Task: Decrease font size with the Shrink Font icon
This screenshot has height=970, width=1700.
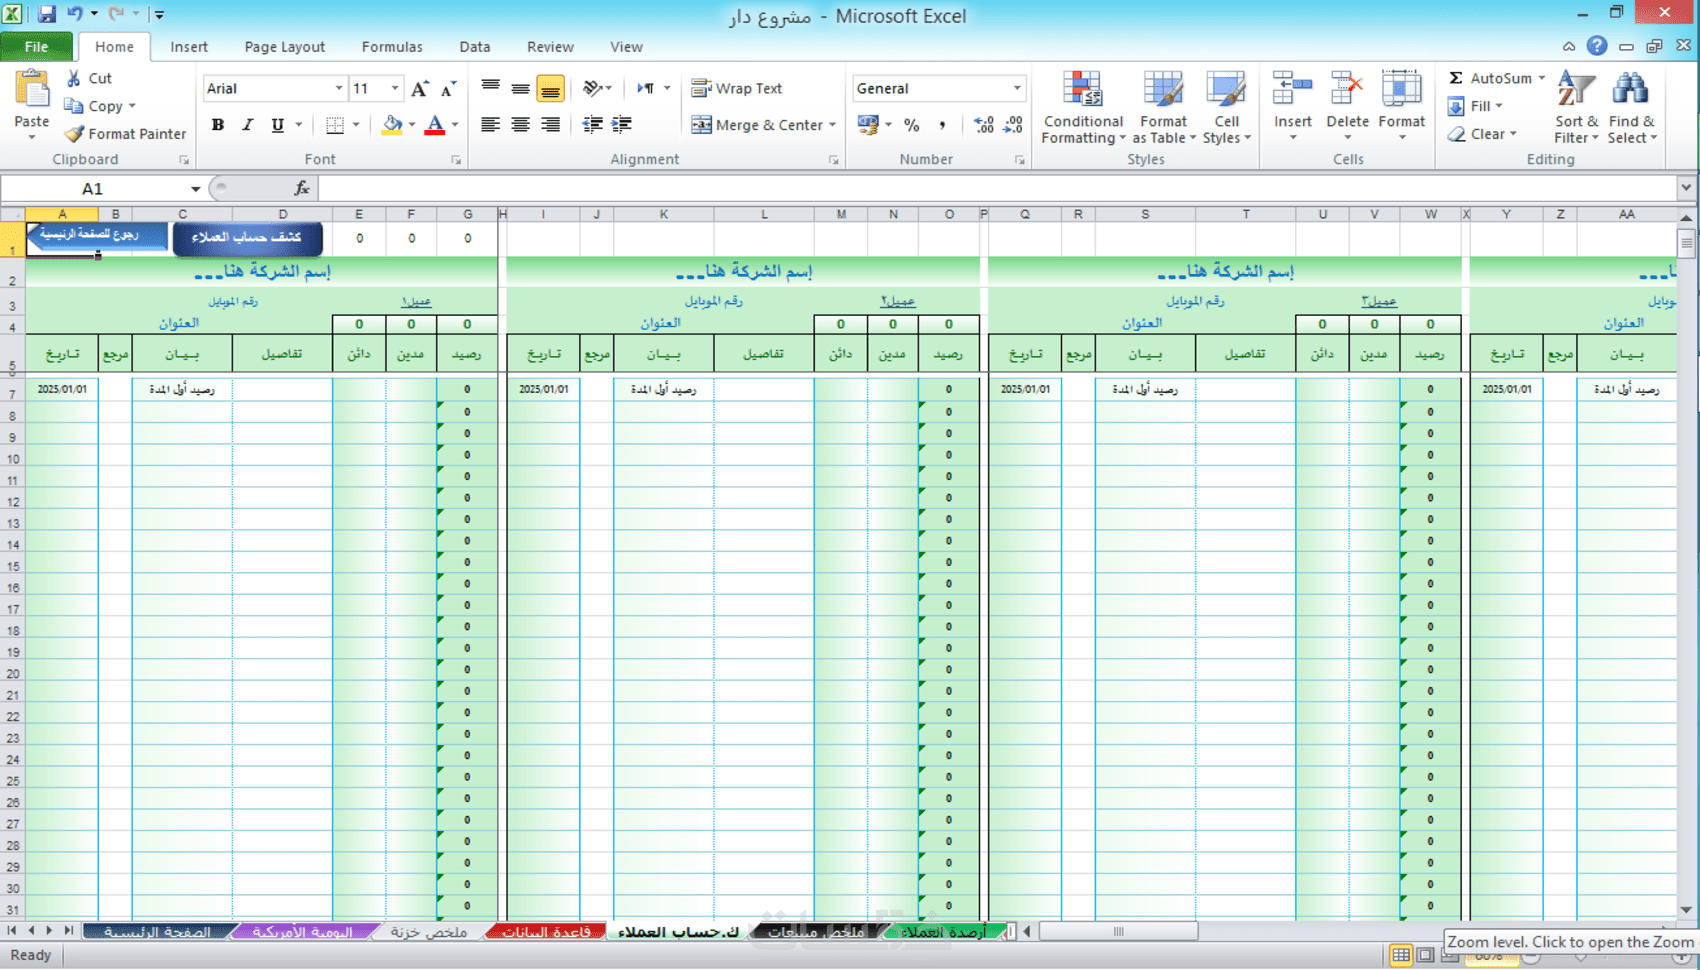Action: click(x=449, y=89)
